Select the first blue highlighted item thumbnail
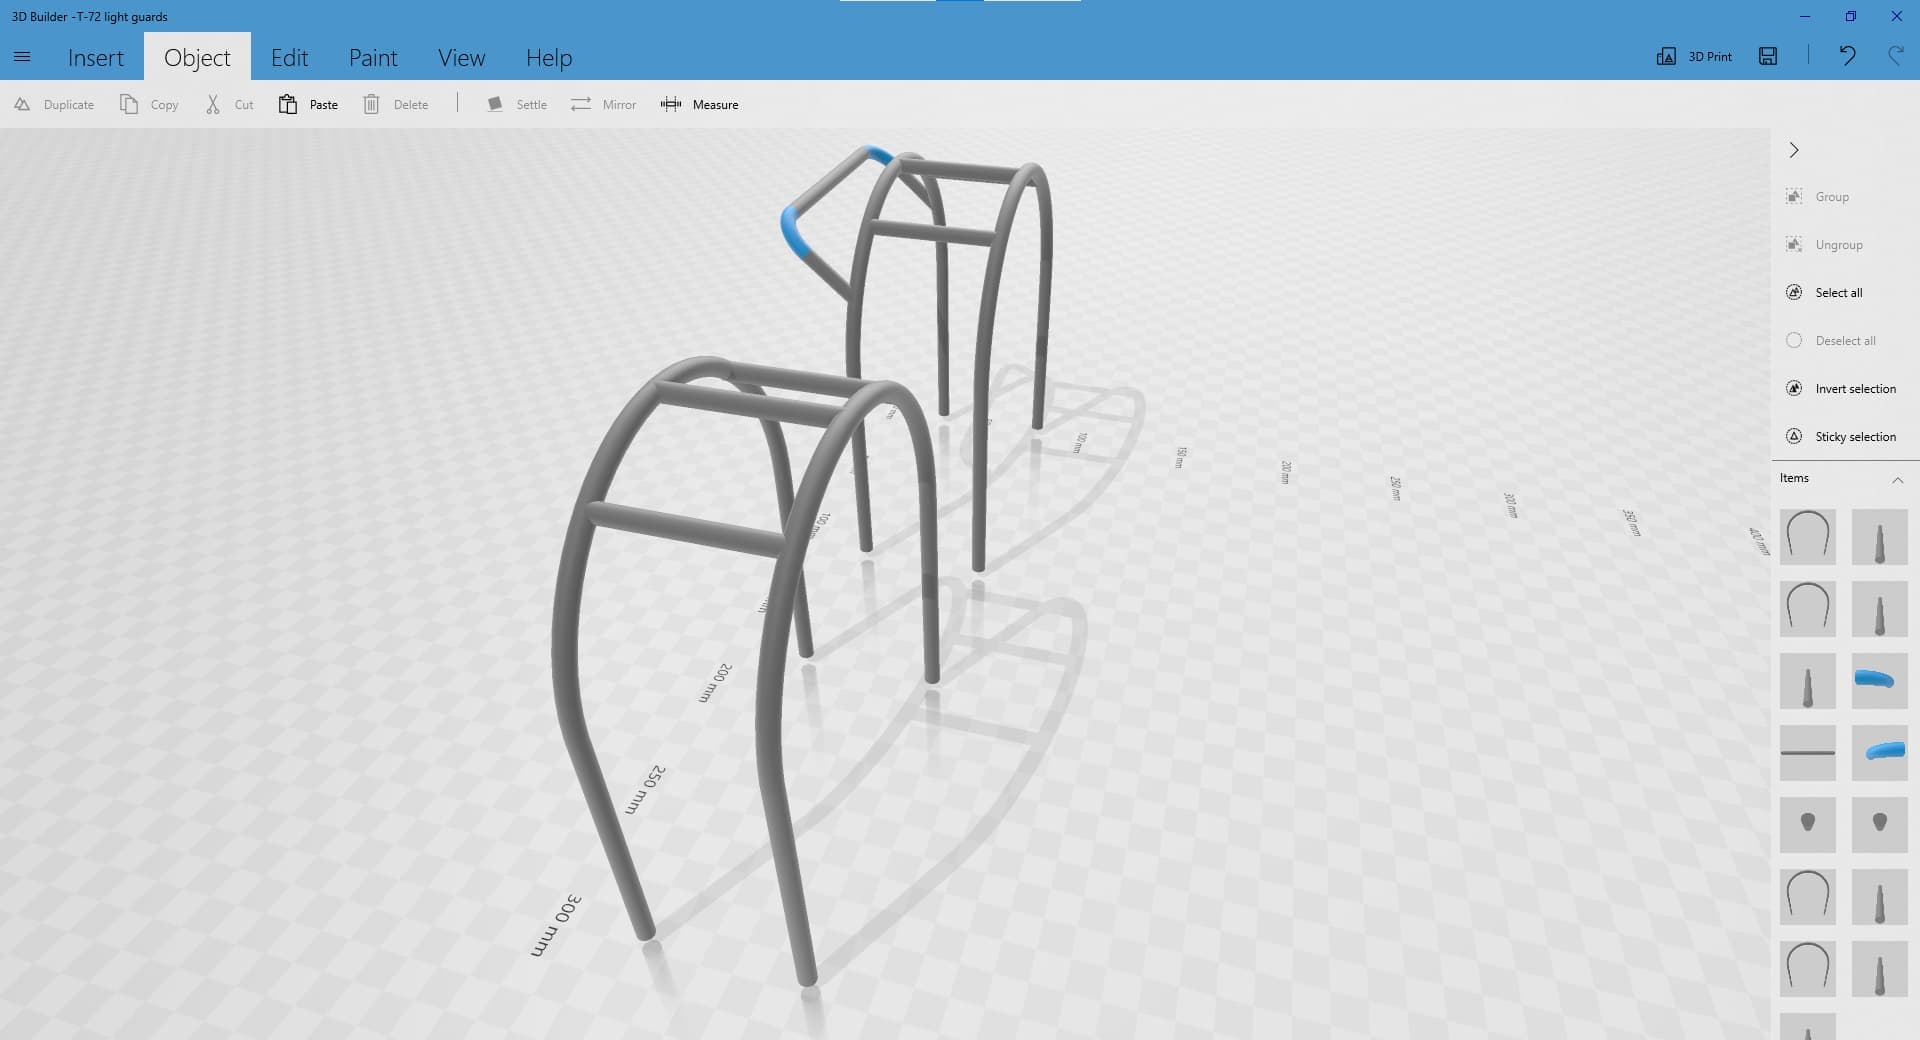The image size is (1920, 1040). 1879,681
